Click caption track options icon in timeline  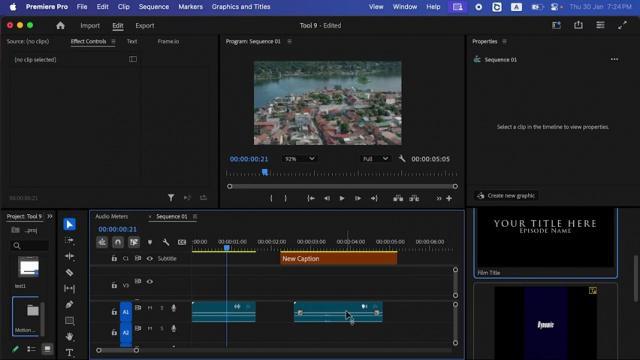point(182,242)
